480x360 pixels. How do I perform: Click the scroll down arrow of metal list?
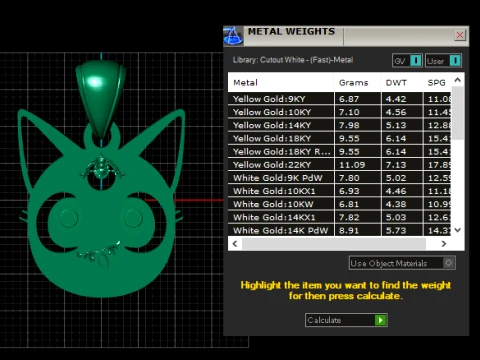click(x=458, y=230)
